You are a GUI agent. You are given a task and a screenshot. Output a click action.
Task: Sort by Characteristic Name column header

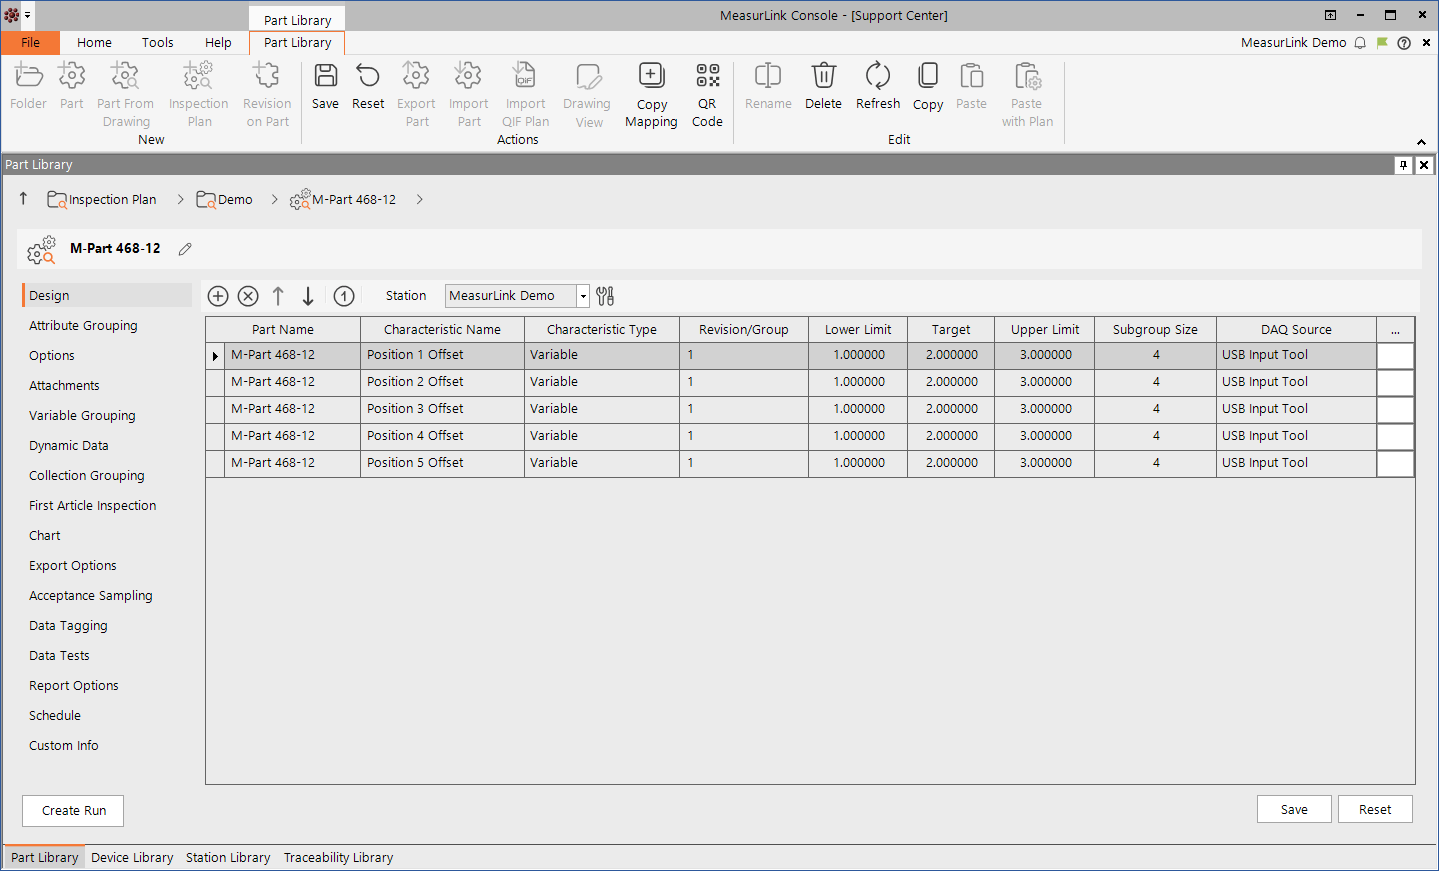[x=442, y=329]
